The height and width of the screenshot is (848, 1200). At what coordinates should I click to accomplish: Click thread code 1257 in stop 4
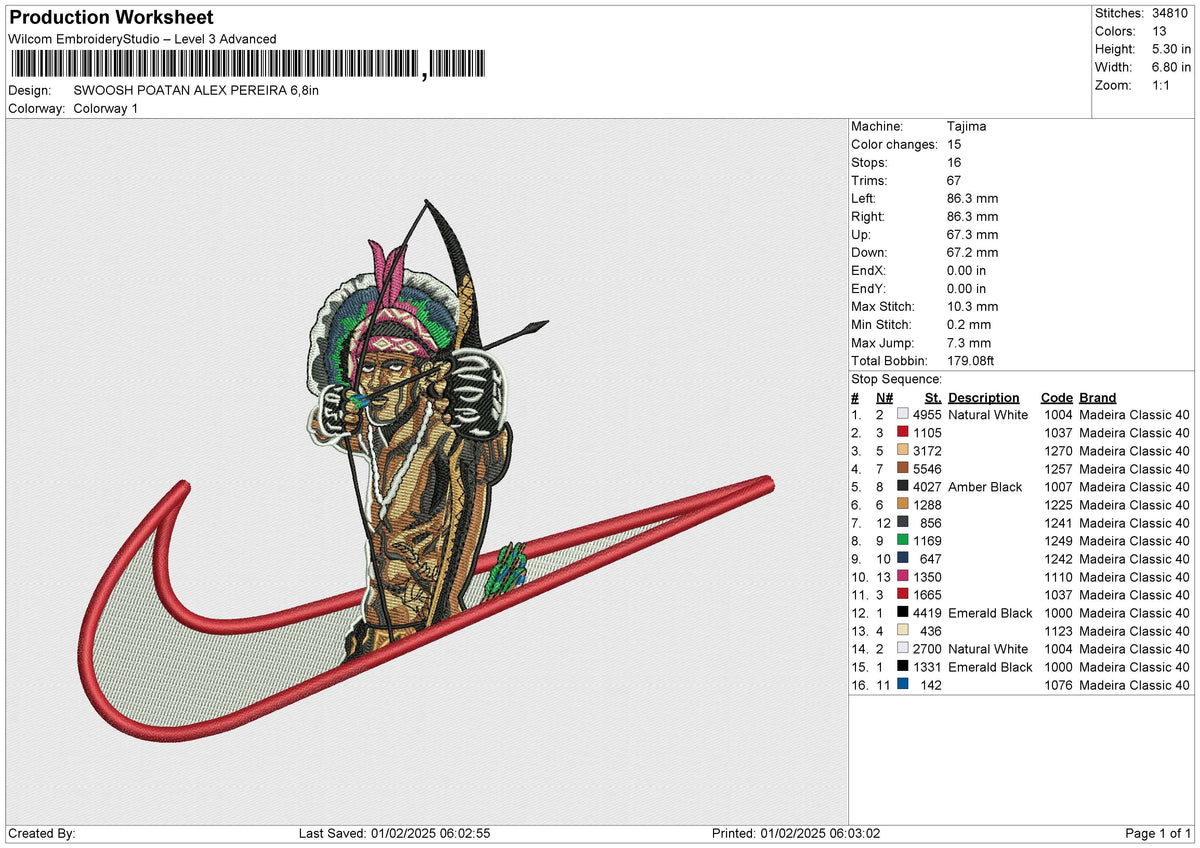(1058, 468)
